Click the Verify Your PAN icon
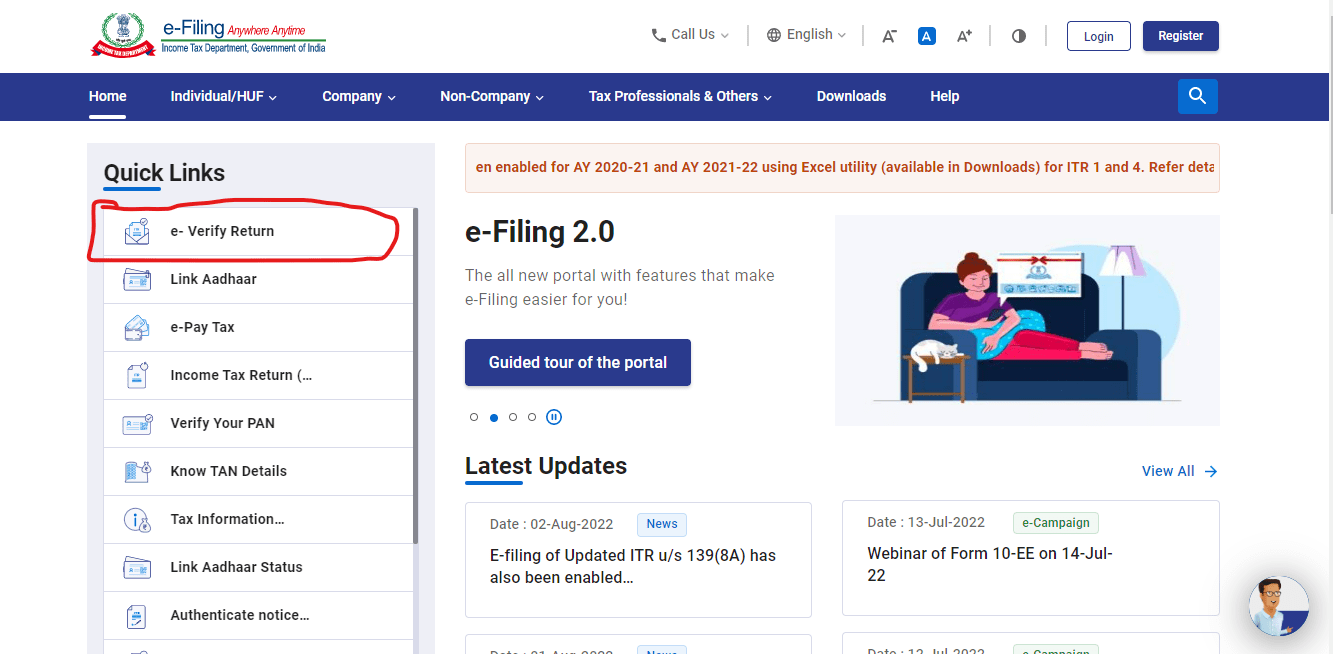This screenshot has height=654, width=1333. click(x=137, y=423)
